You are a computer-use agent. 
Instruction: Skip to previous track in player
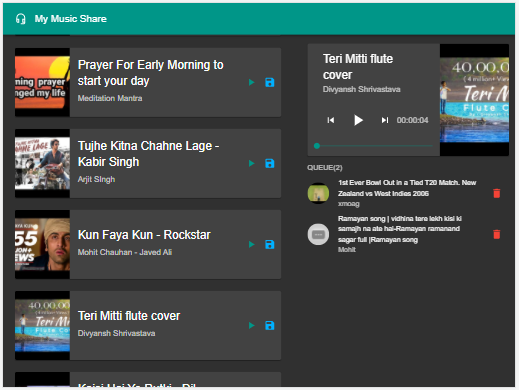pos(331,120)
